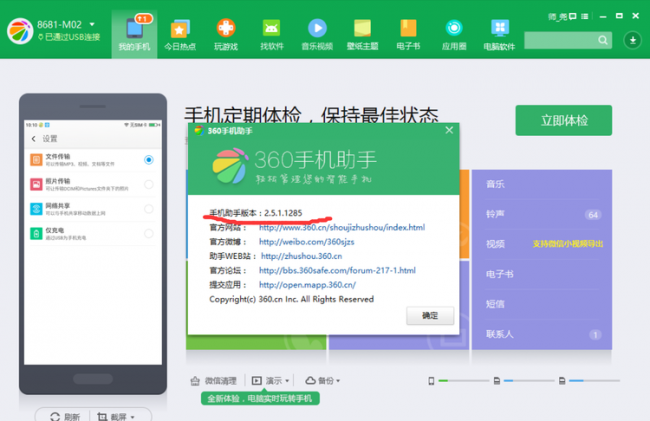
Task: Click the 网络共享 blue icon on phone
Action: click(x=36, y=209)
